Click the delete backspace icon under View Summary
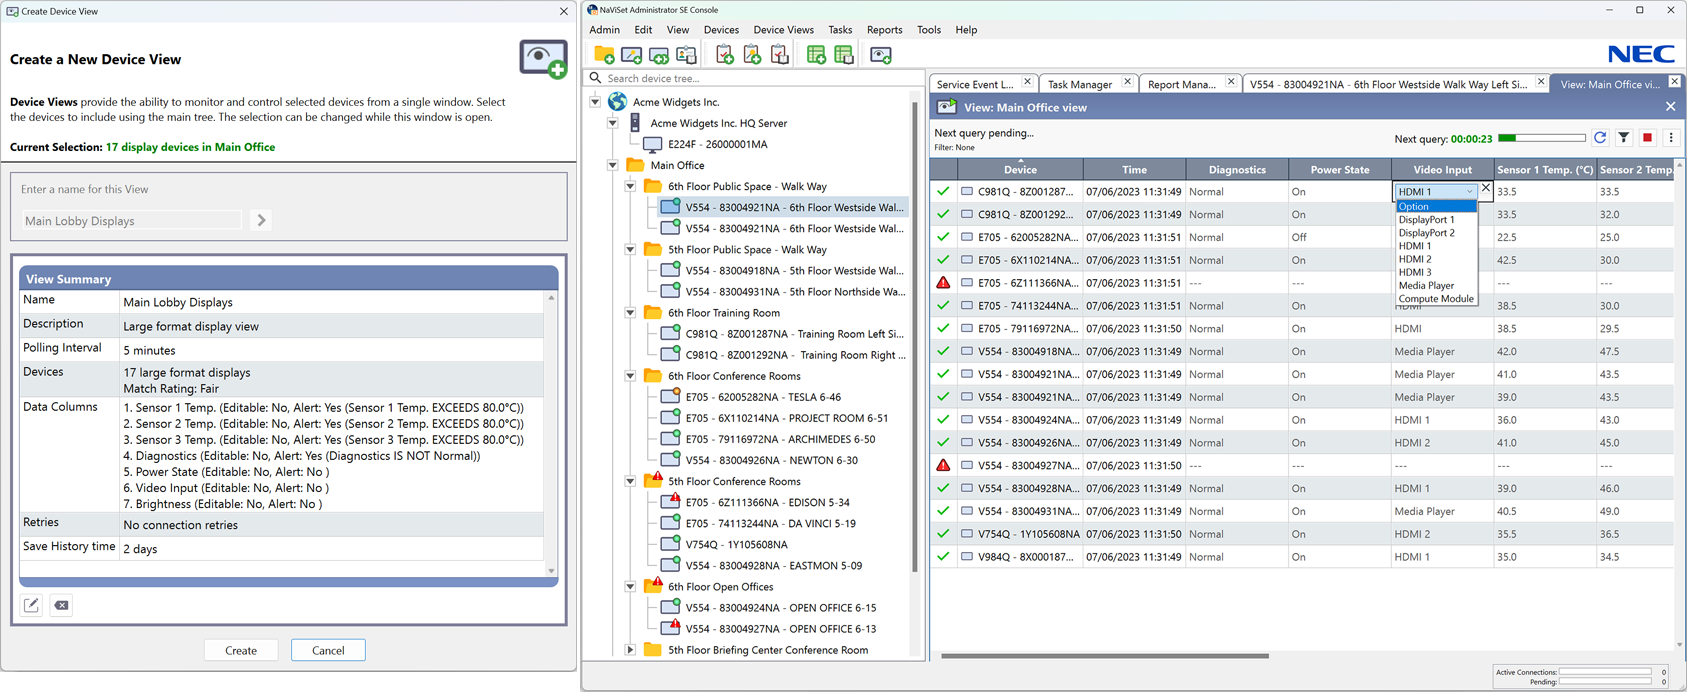The image size is (1687, 692). (x=61, y=605)
